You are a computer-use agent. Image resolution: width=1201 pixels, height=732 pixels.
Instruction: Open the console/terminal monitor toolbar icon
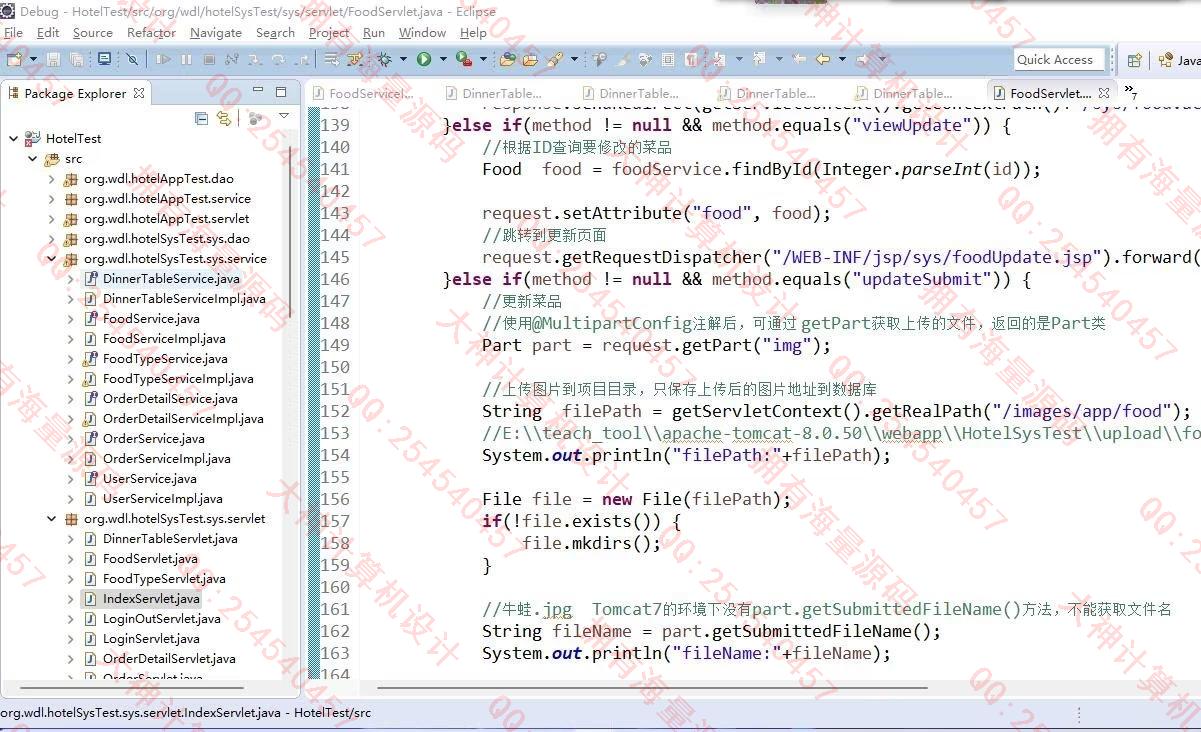click(104, 60)
